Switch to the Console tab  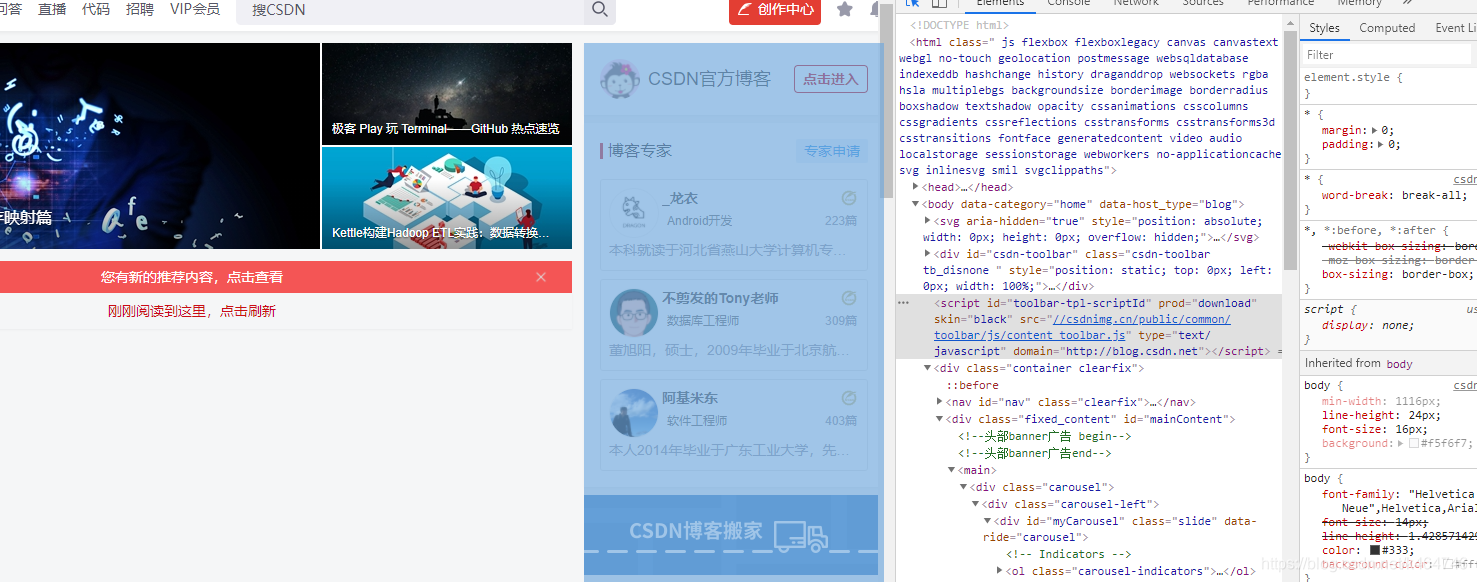pyautogui.click(x=1069, y=3)
